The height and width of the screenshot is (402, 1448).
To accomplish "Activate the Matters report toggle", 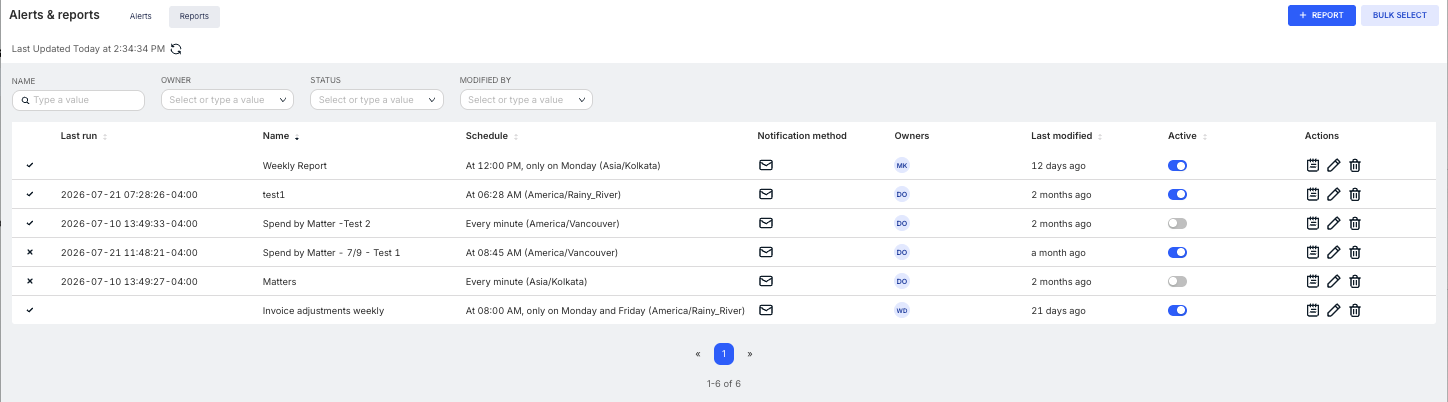I will point(1177,281).
